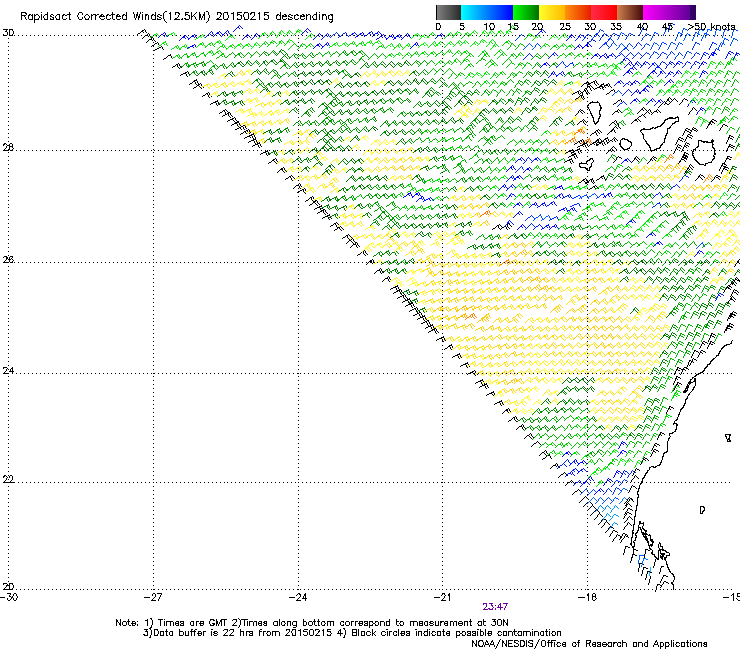This screenshot has width=740, height=650.
Task: Click the 'NOAA/NESDIS/Office of Research and Applications' credit
Action: pos(589,643)
